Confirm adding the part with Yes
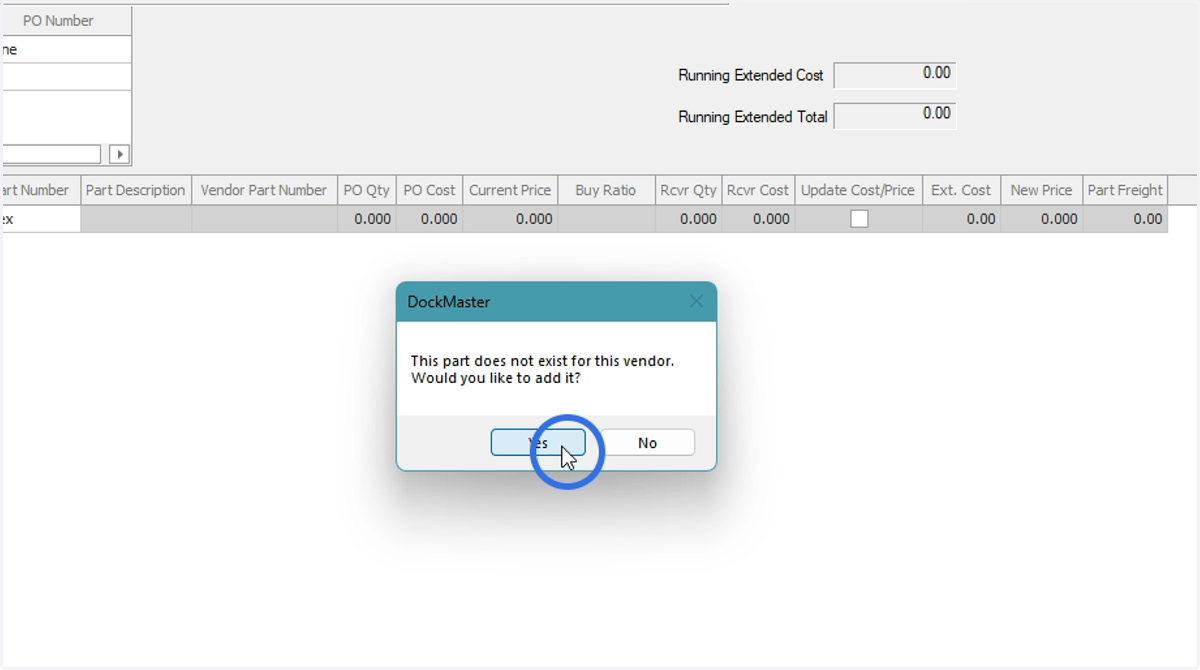This screenshot has height=670, width=1200. pyautogui.click(x=538, y=442)
